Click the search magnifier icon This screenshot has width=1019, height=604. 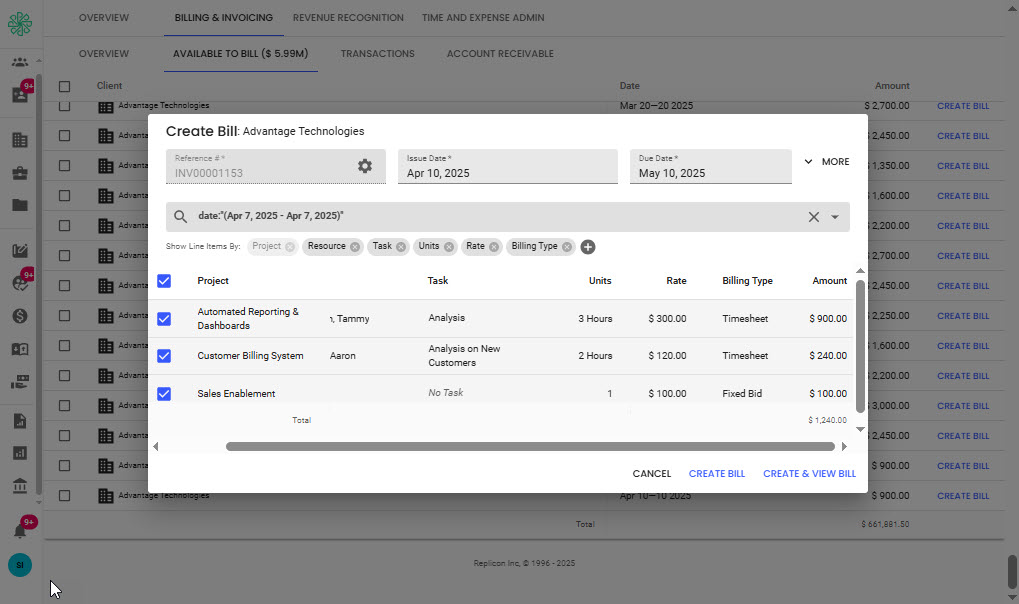[x=181, y=217]
